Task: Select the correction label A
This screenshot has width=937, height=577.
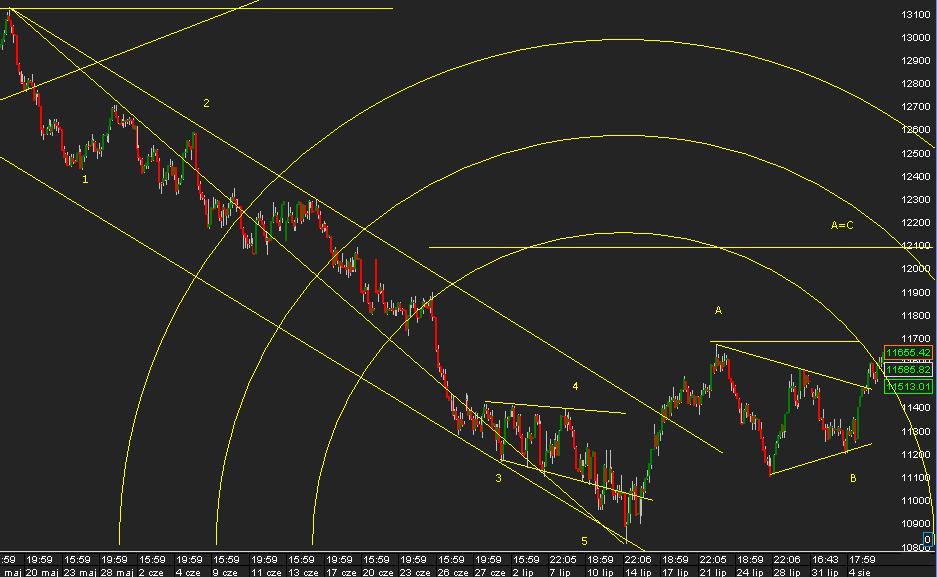Action: (x=718, y=310)
